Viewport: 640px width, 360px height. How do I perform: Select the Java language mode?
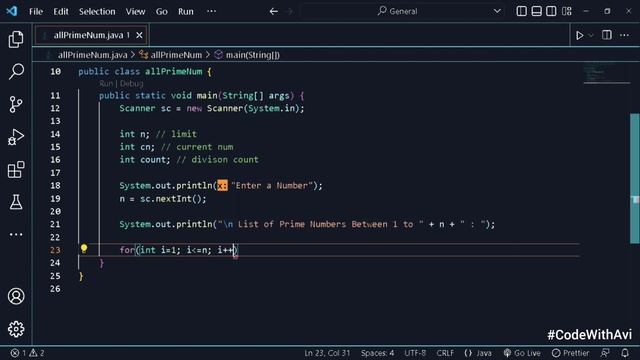[478, 353]
